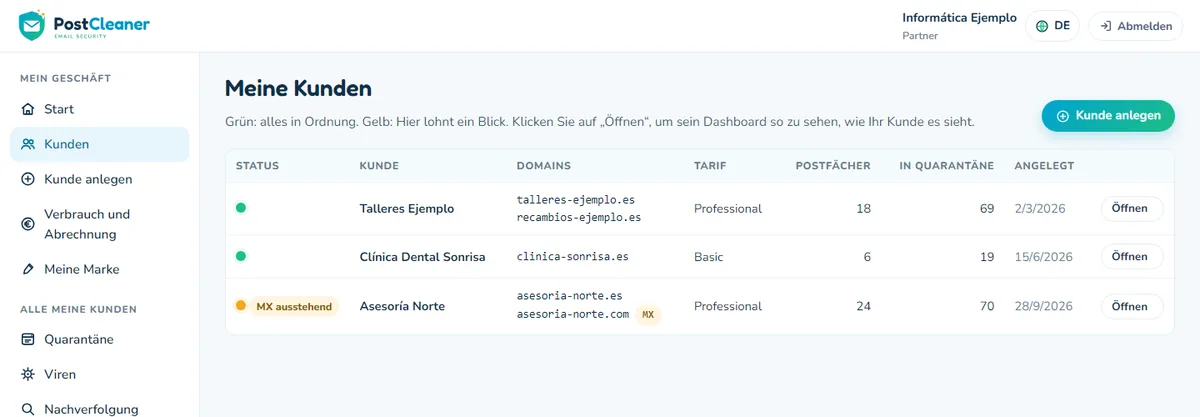Click the creation date 15/6/2026
Viewport: 1200px width, 417px height.
coord(1043,257)
